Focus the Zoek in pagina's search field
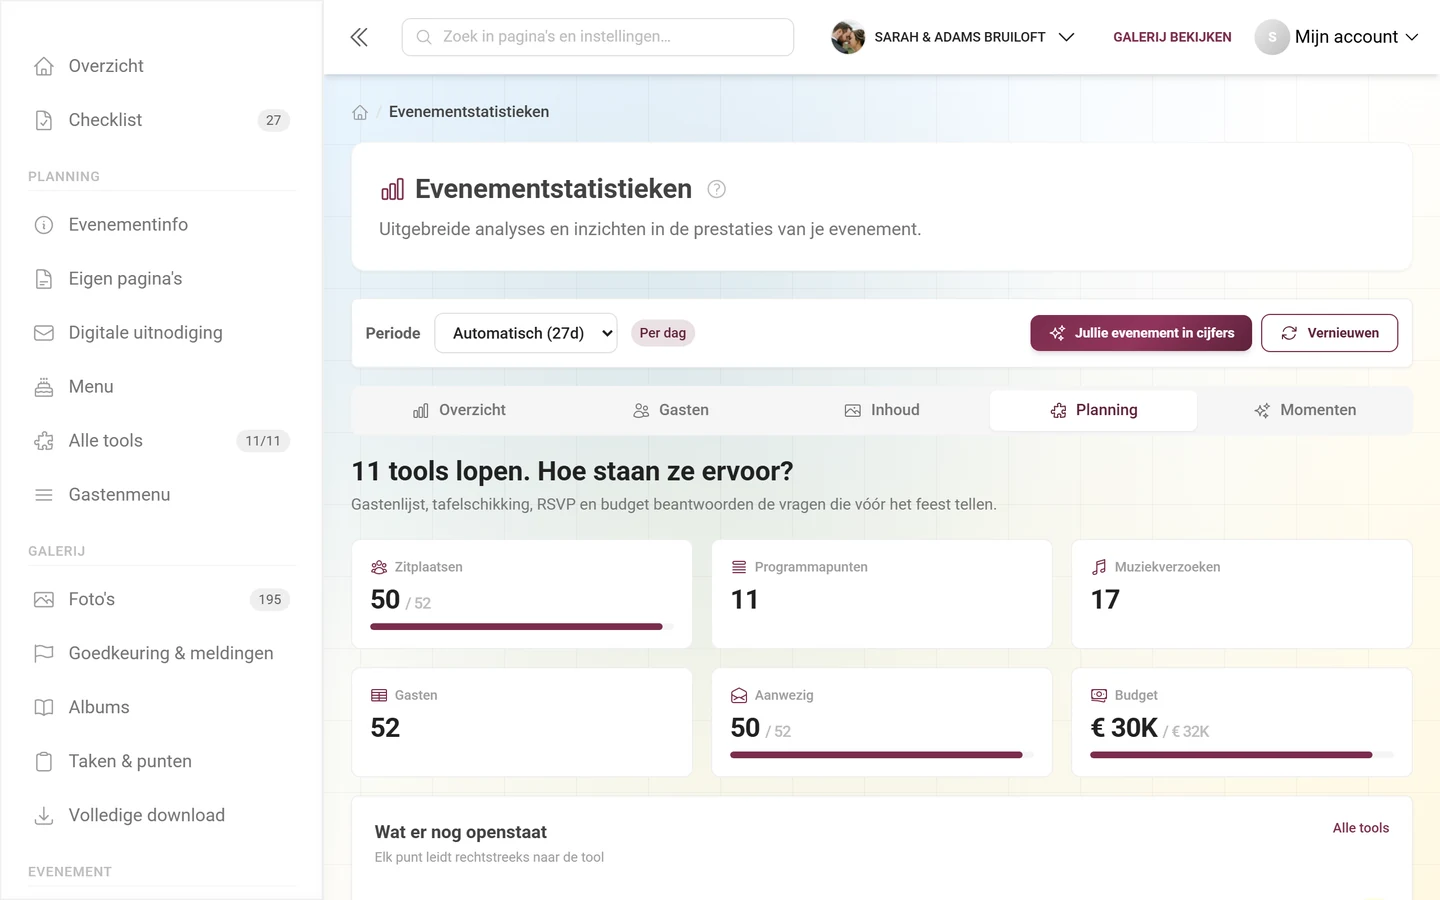This screenshot has width=1440, height=900. click(x=598, y=37)
